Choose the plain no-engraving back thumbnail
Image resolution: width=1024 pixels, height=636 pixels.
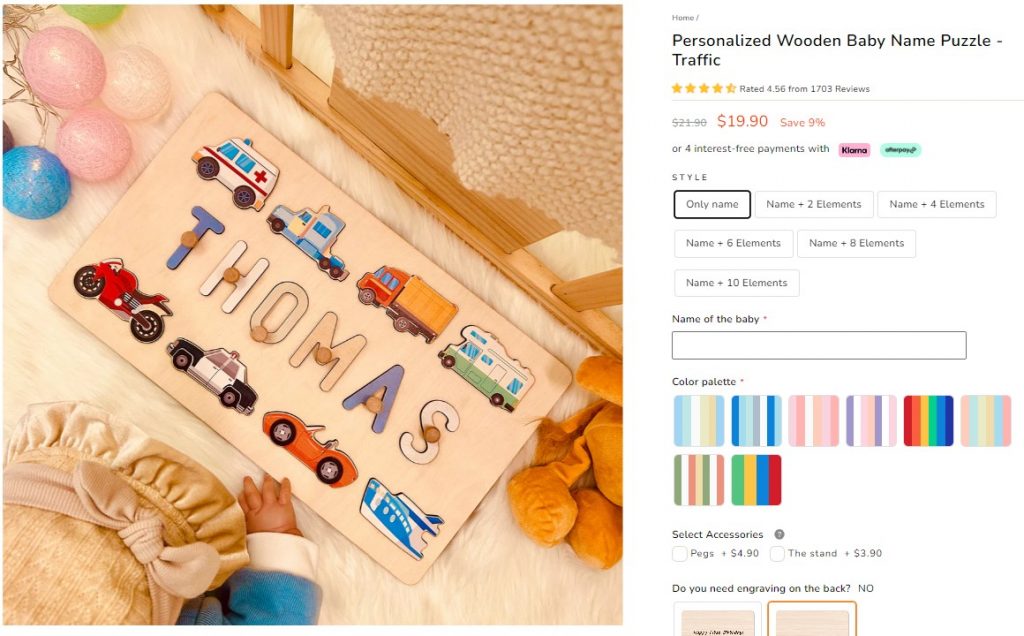point(812,620)
